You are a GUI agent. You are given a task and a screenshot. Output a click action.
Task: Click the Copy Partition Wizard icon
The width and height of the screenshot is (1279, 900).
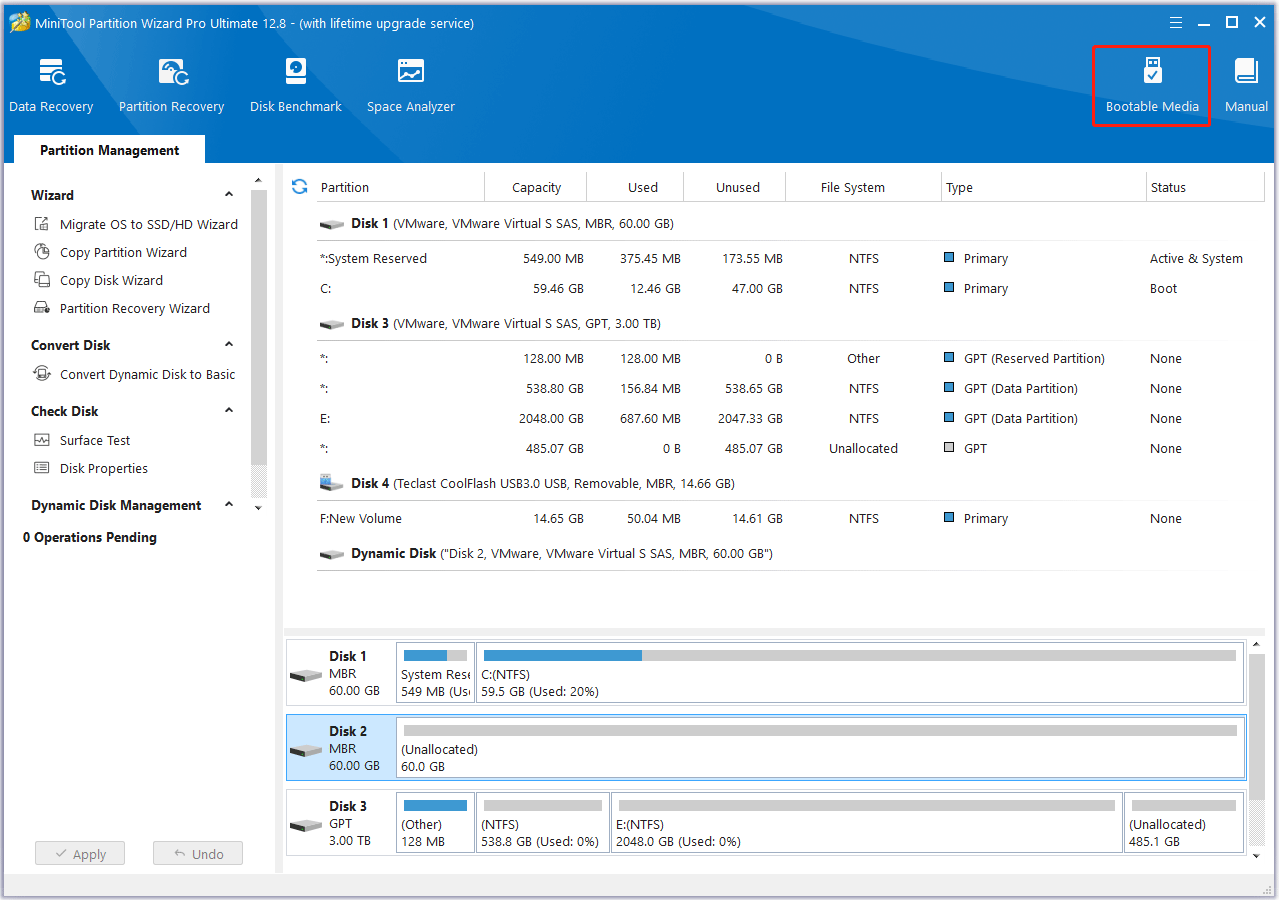tap(42, 252)
